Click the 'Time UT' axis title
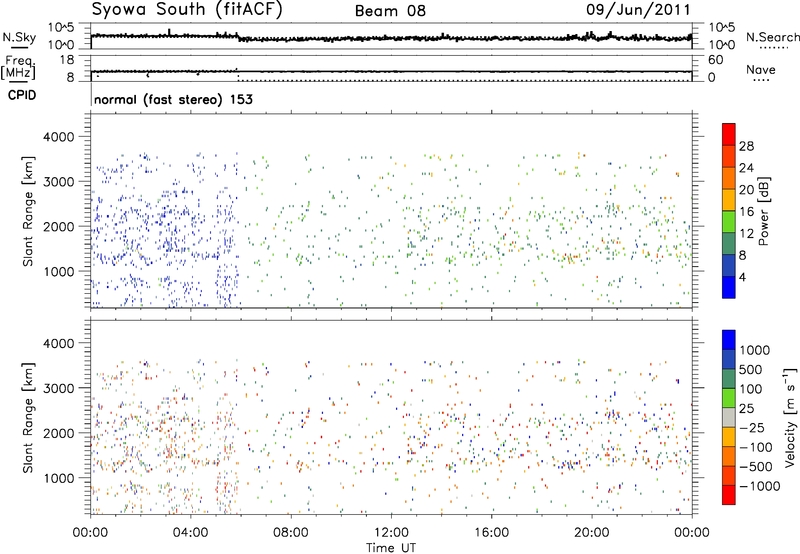This screenshot has height=554, width=800. [391, 548]
